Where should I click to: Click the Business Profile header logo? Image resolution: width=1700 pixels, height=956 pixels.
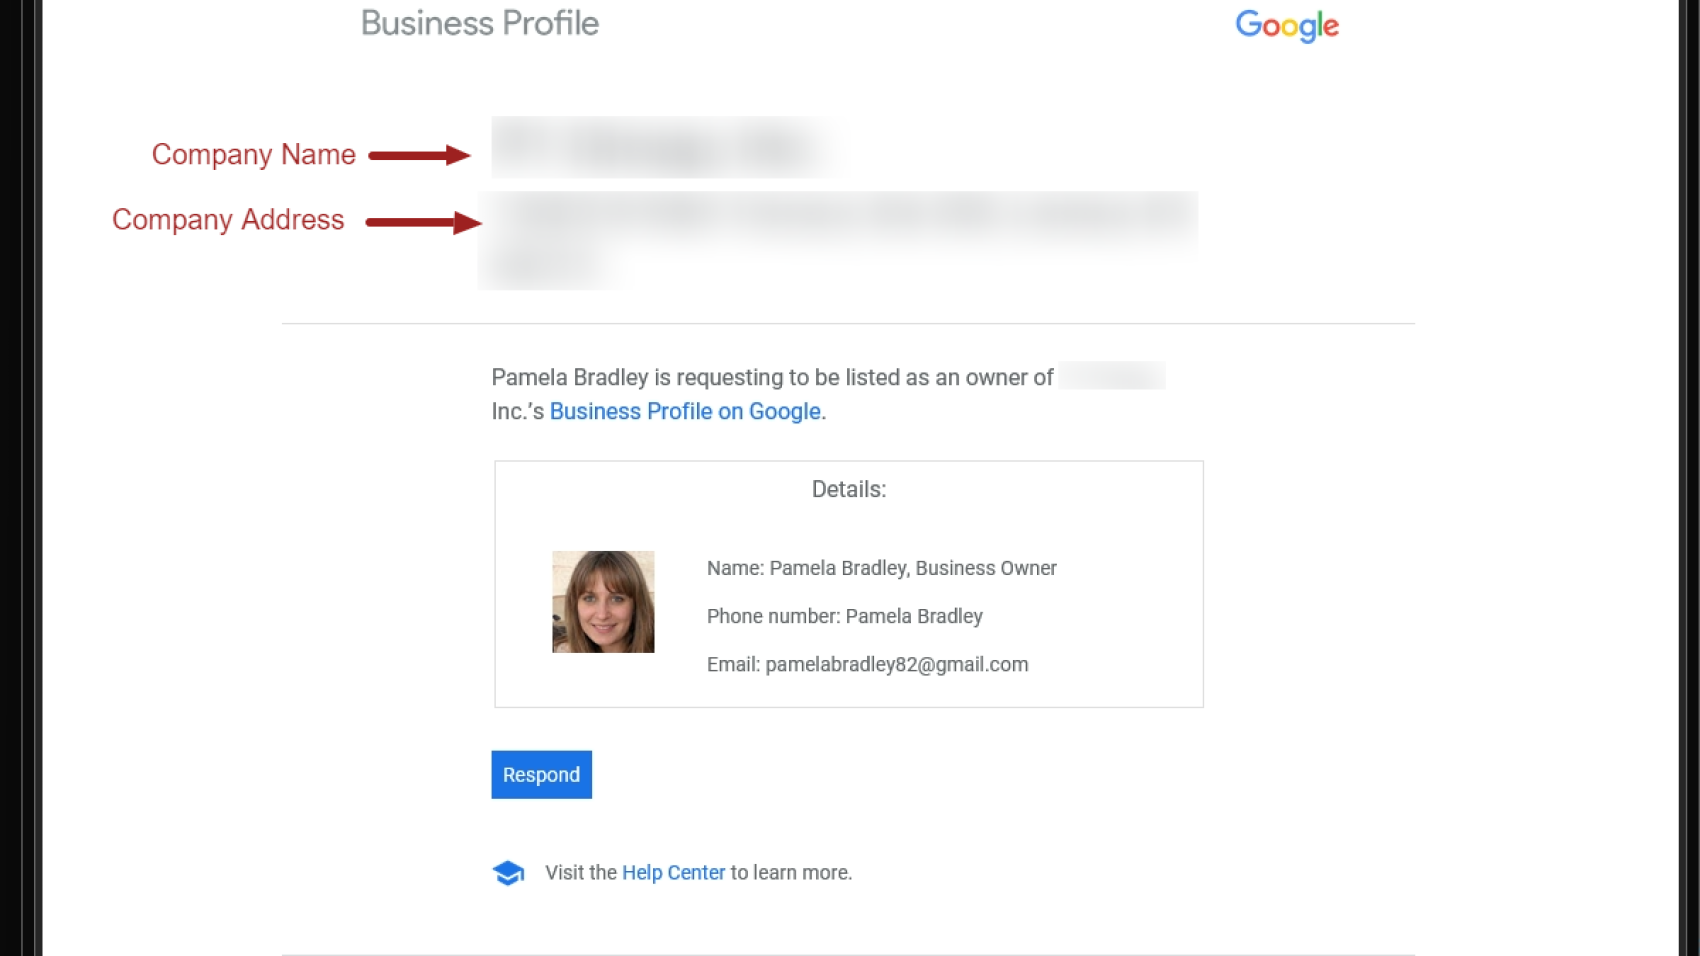tap(480, 23)
